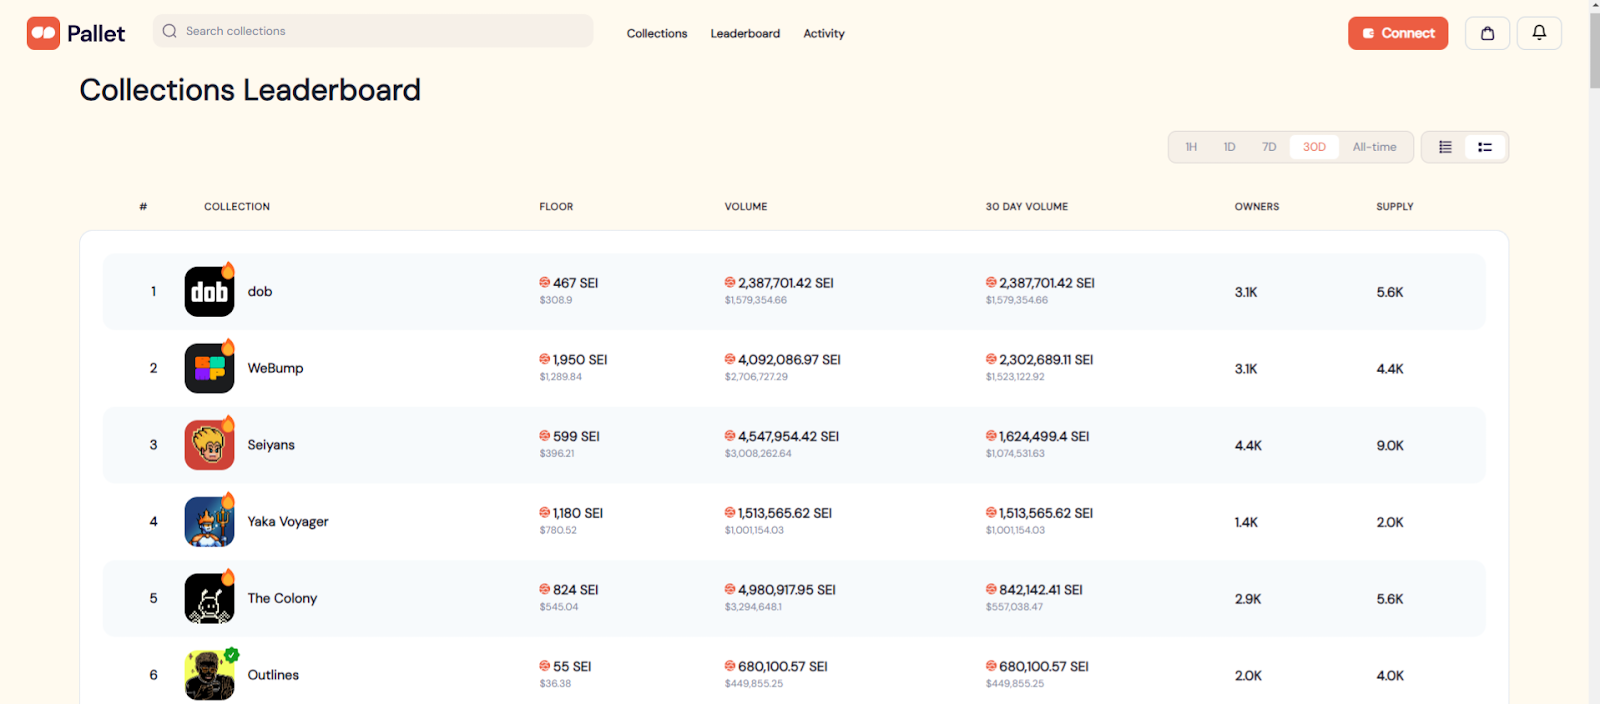Viewport: 1600px width, 704px height.
Task: Click the SEI coin icon beside 467 SEI
Action: [545, 283]
